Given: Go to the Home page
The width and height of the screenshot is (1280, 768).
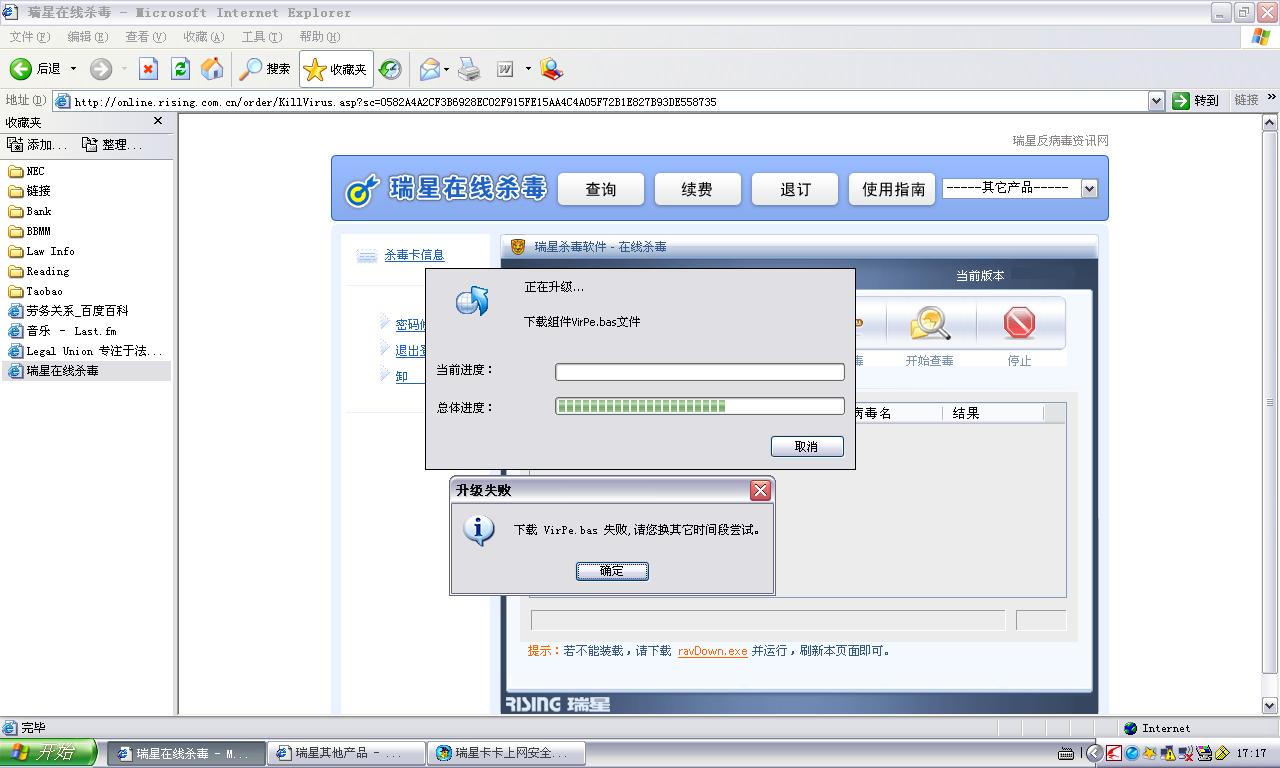Looking at the screenshot, I should tap(212, 69).
